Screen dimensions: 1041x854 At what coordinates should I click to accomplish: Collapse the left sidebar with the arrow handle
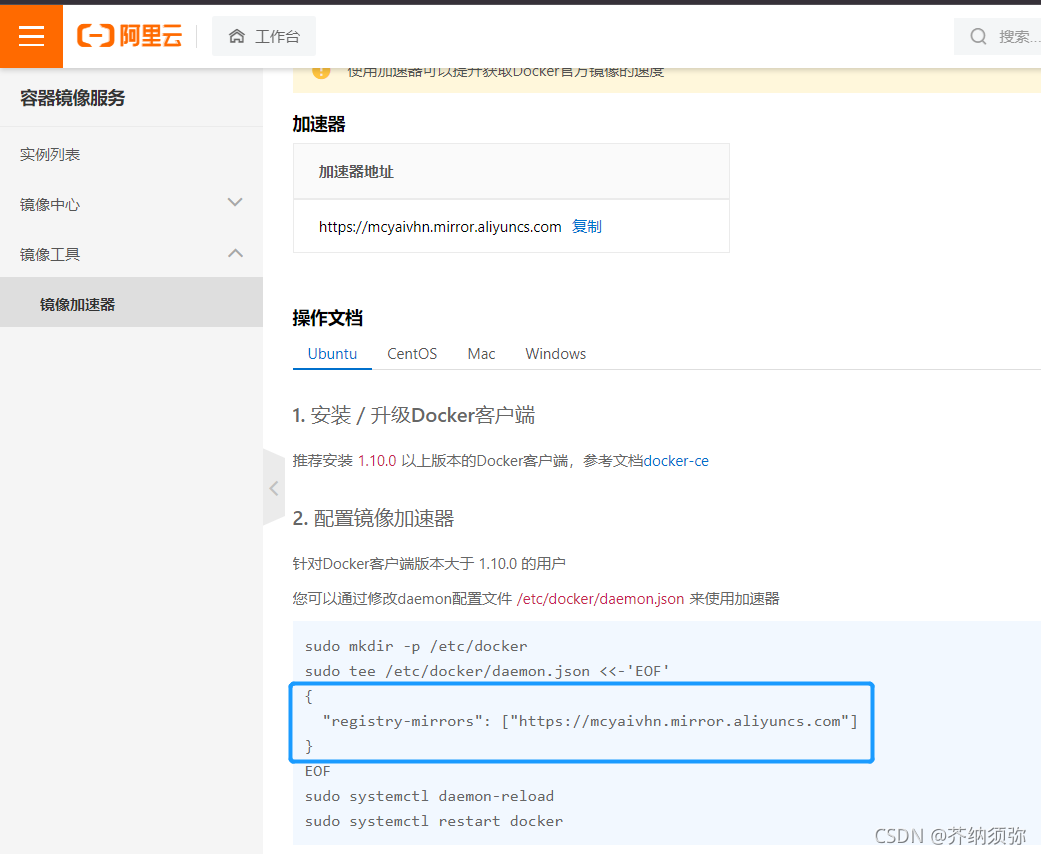(x=273, y=488)
